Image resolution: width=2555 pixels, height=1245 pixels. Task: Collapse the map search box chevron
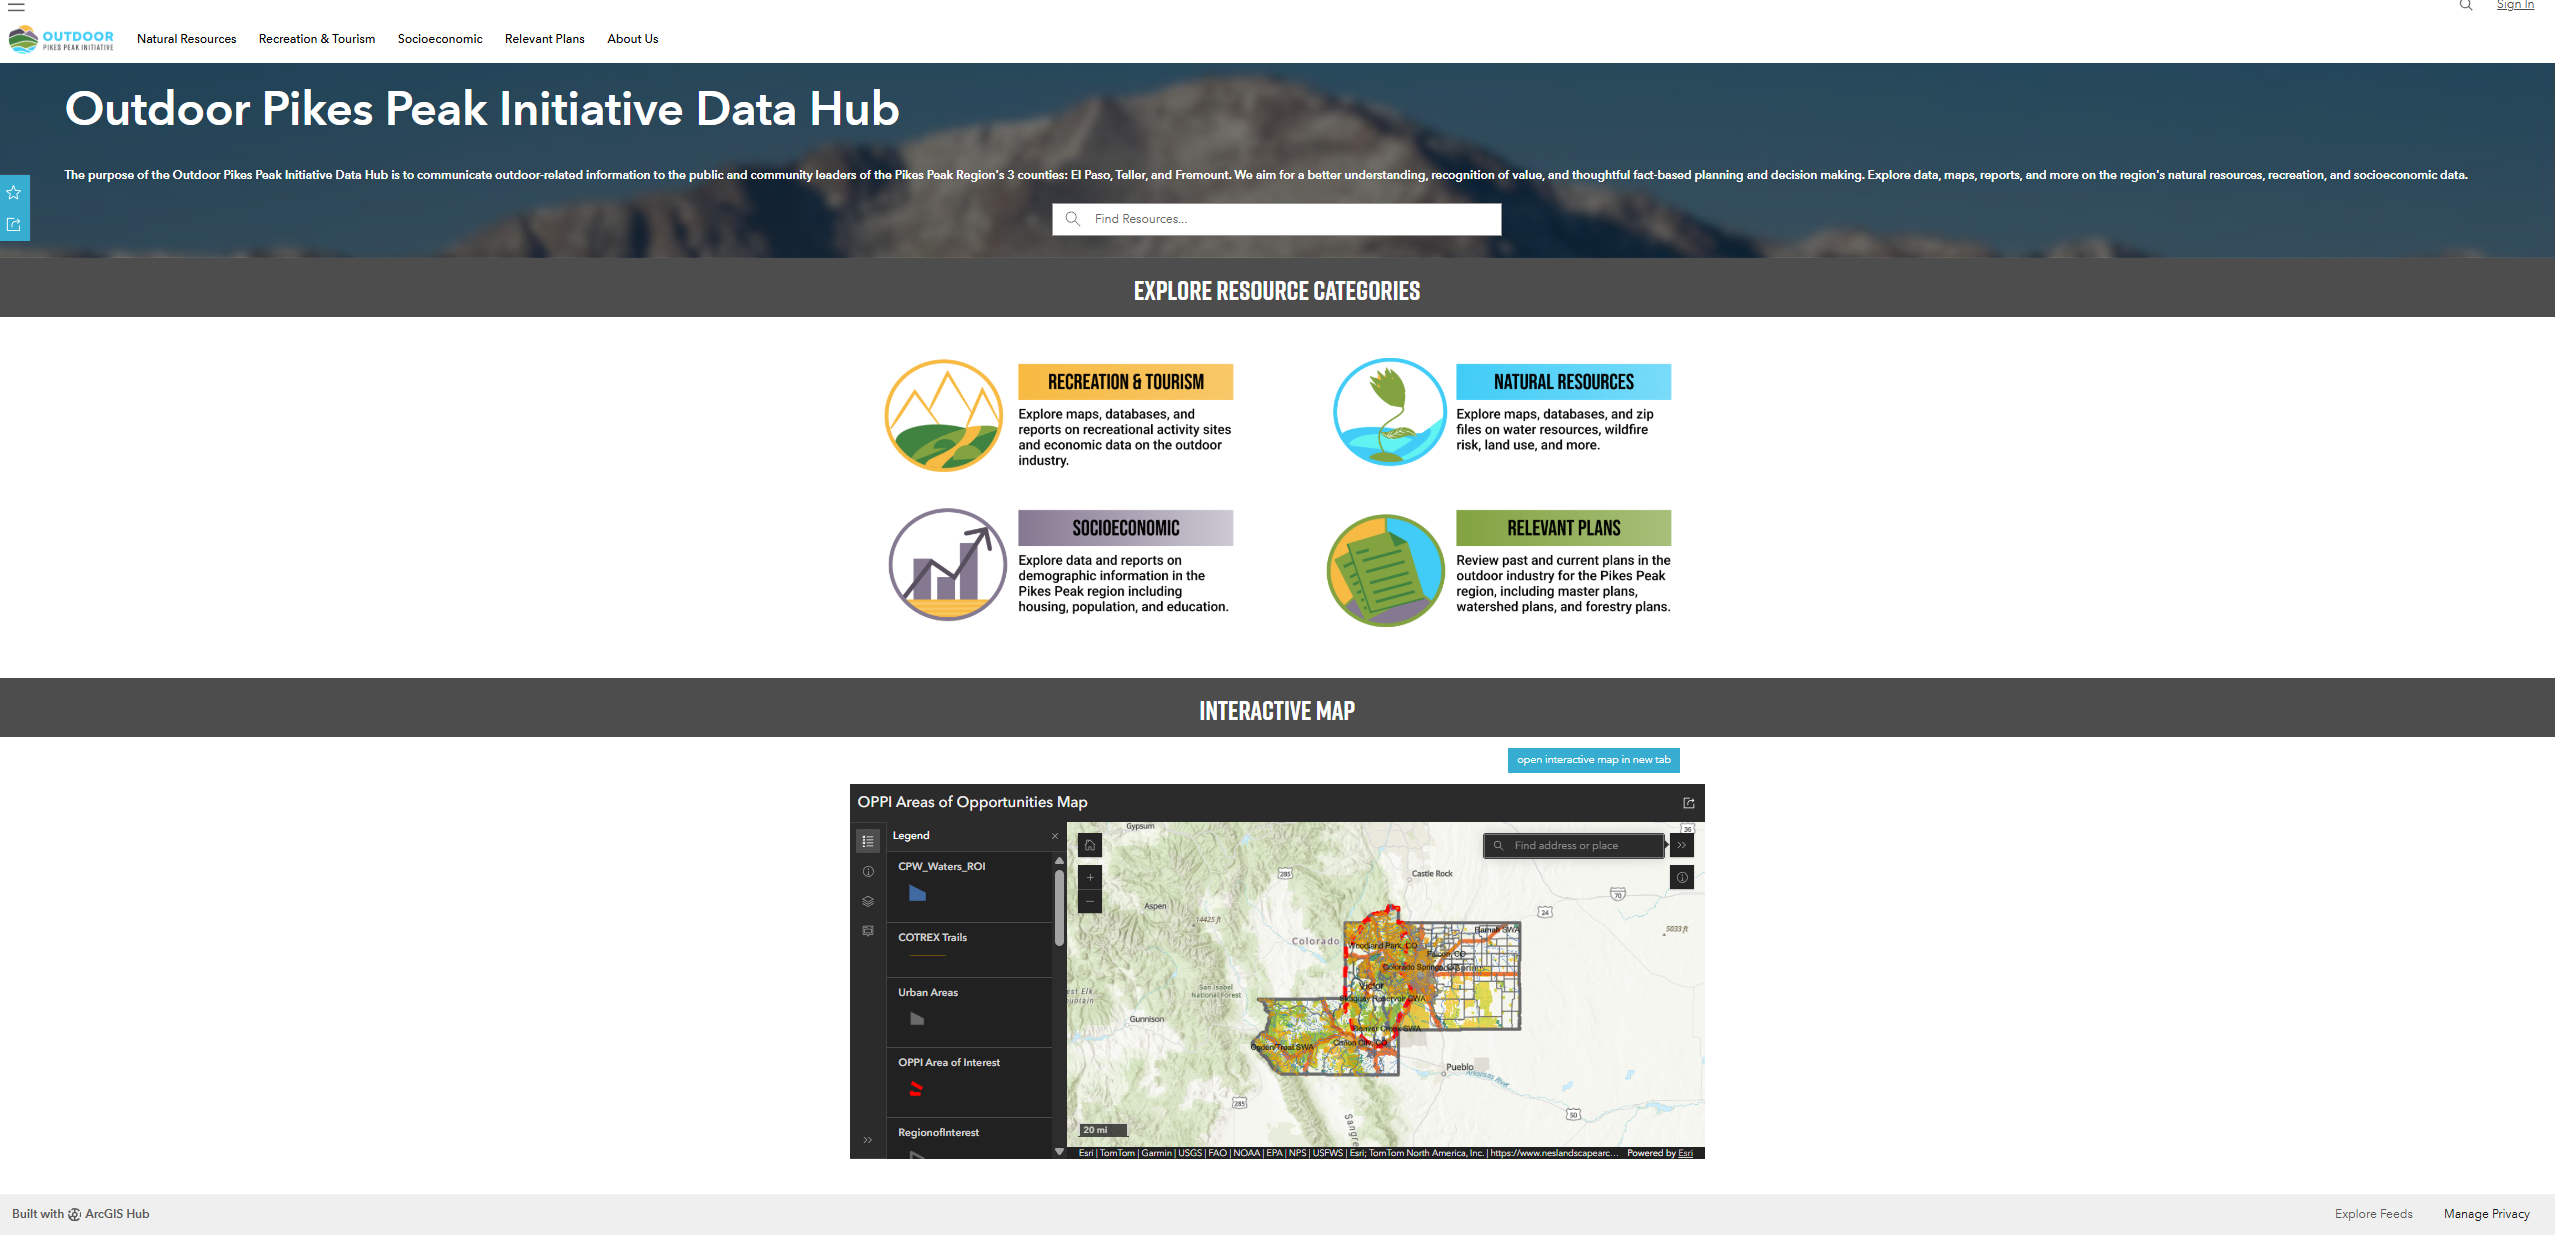point(1682,845)
